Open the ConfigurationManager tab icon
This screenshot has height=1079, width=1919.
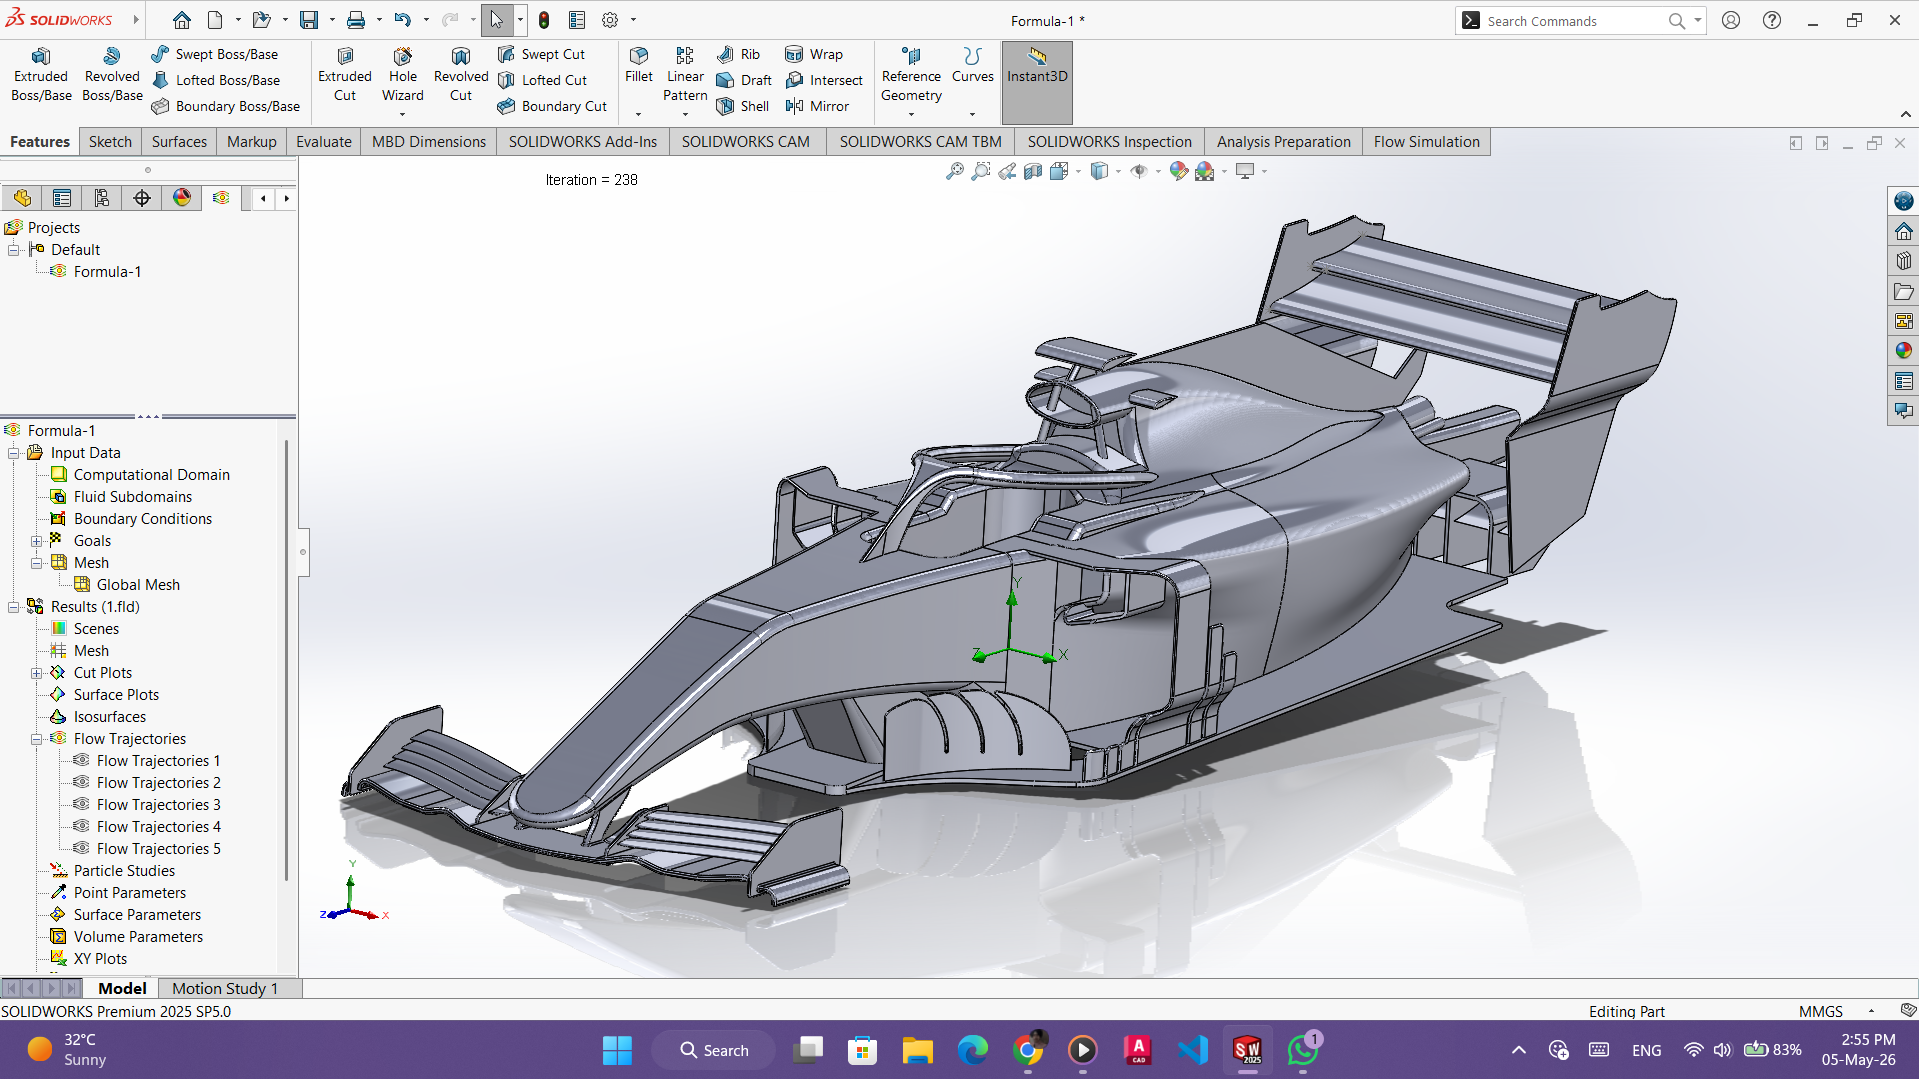point(102,198)
